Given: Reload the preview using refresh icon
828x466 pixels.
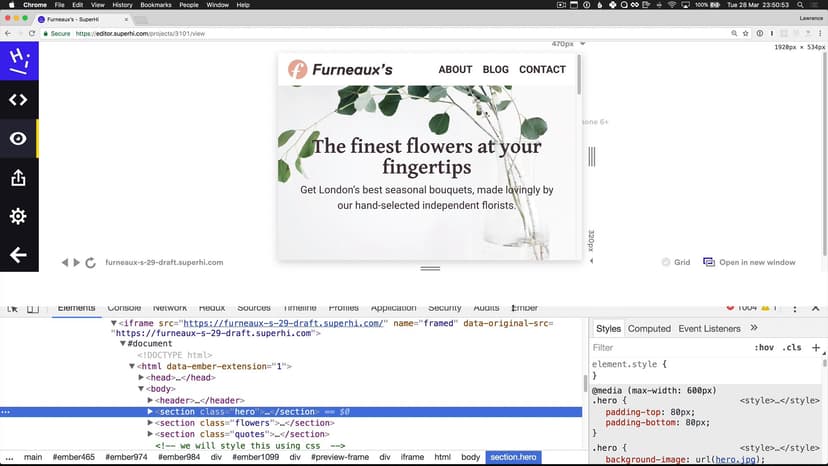Looking at the screenshot, I should pos(90,263).
